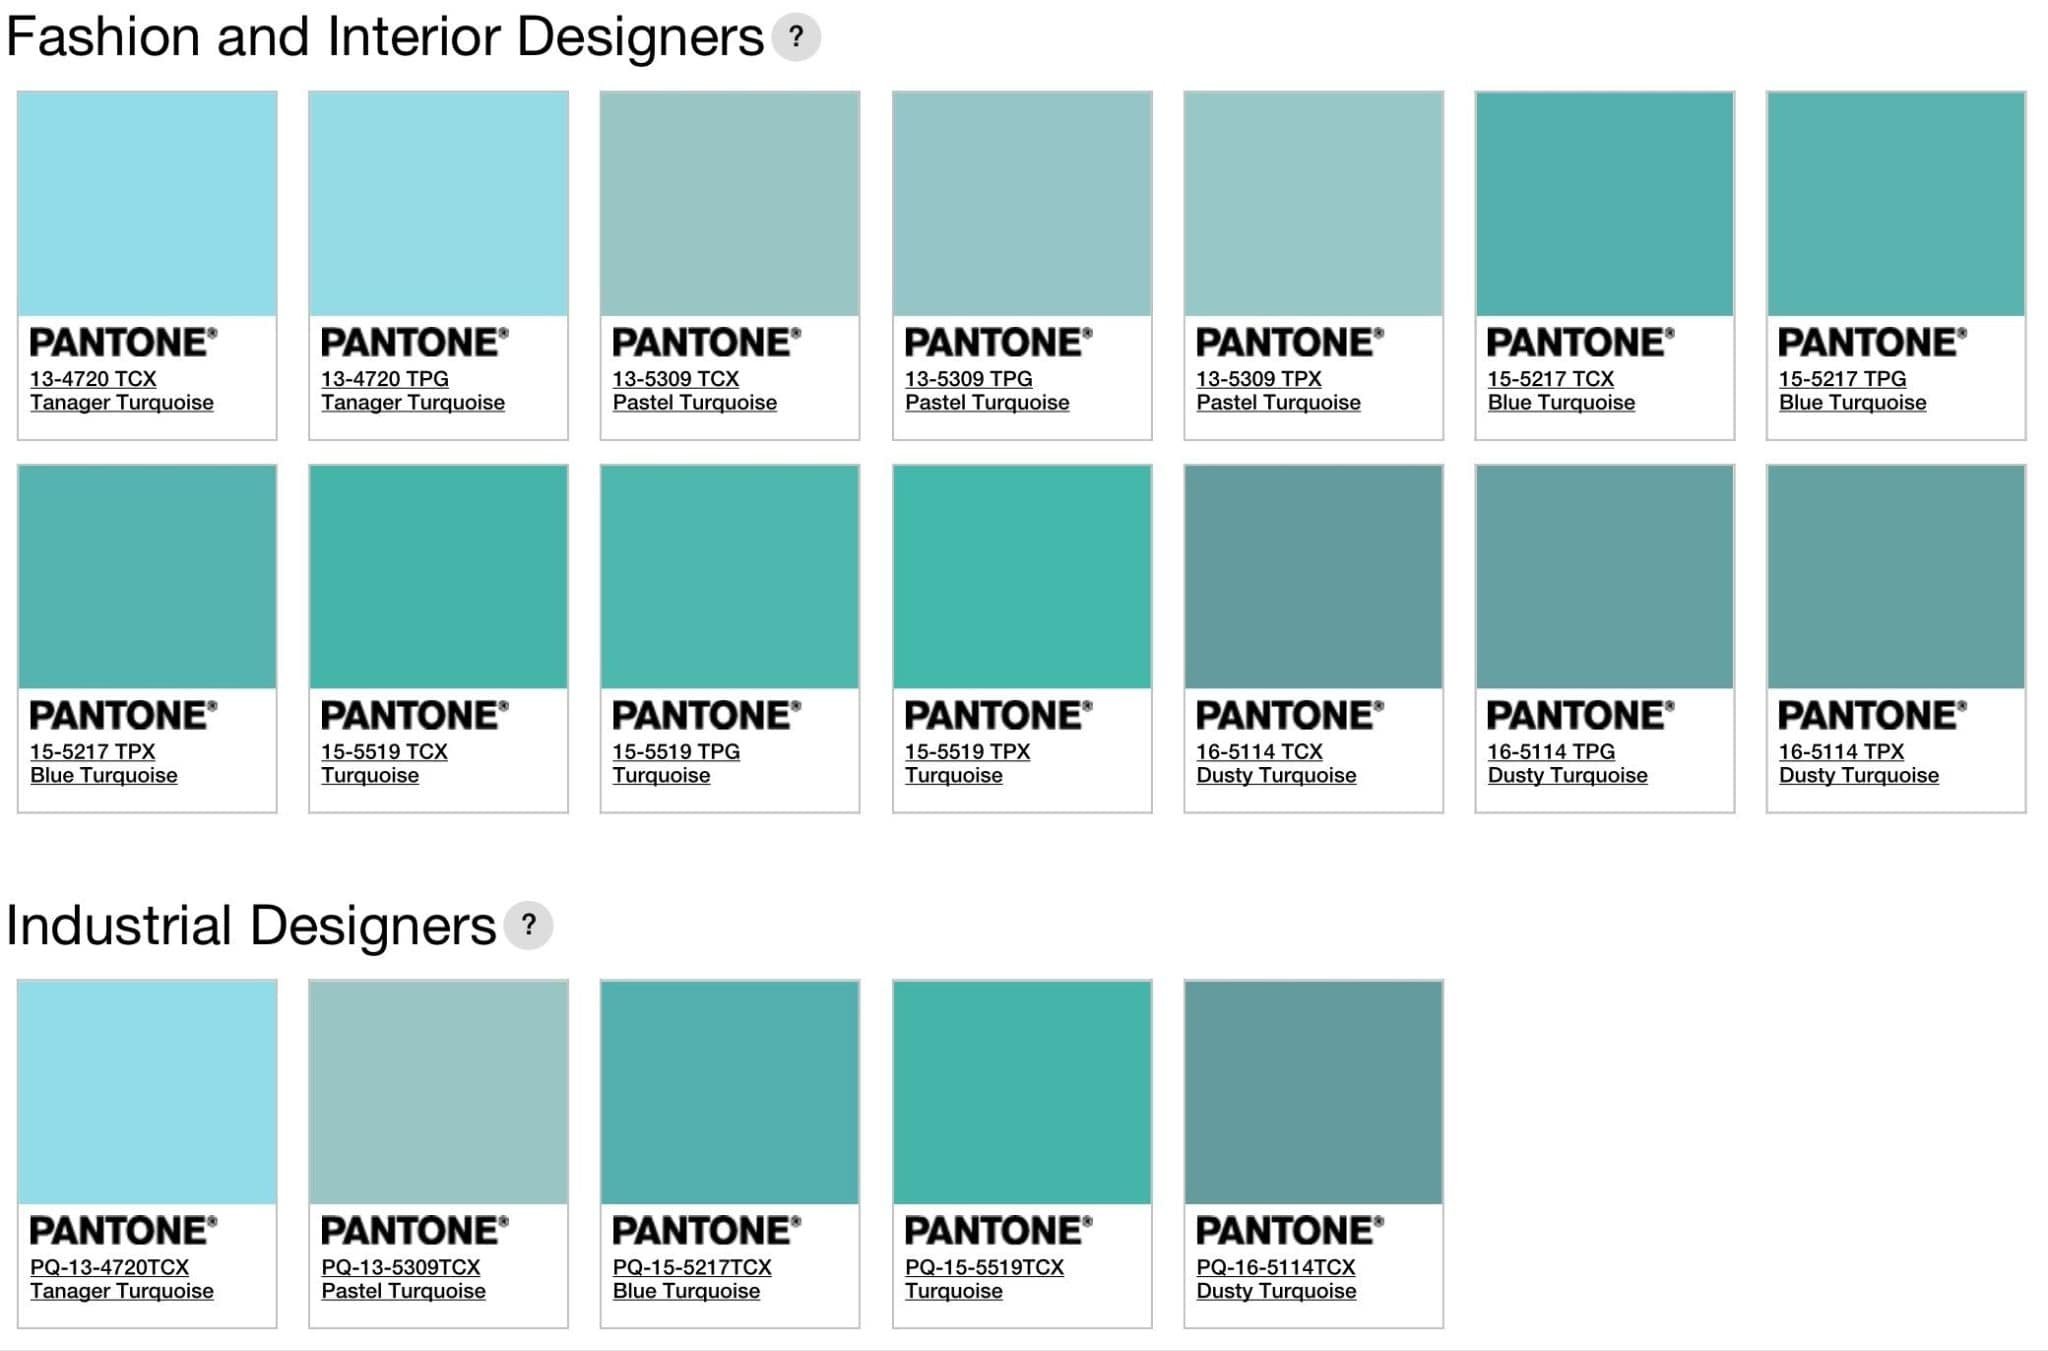The height and width of the screenshot is (1351, 2048).
Task: Select the 15-5217 TPG Blue Turquoise swatch
Action: (x=1895, y=204)
